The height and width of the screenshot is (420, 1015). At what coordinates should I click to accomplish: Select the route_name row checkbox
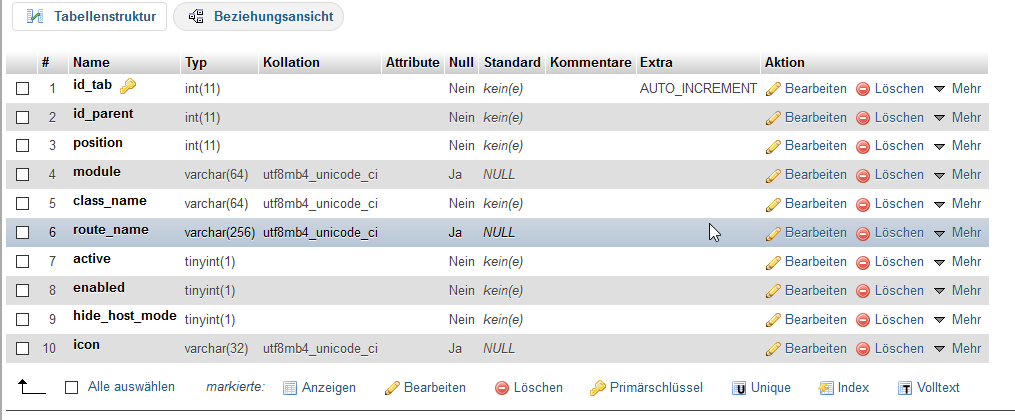(23, 233)
